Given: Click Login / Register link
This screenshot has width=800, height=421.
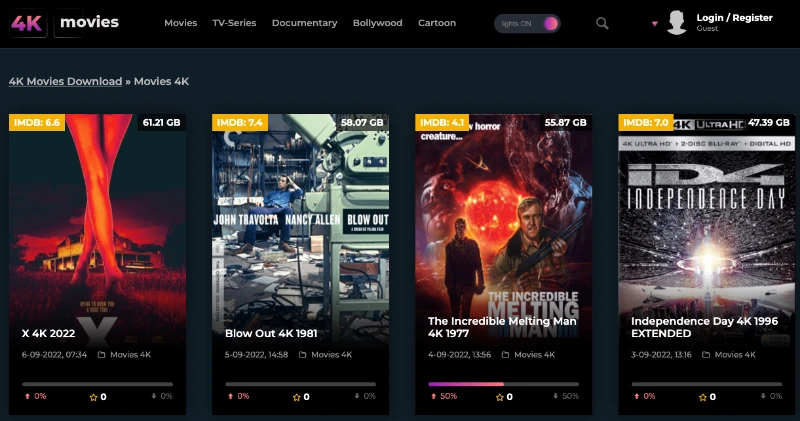Looking at the screenshot, I should [x=734, y=18].
